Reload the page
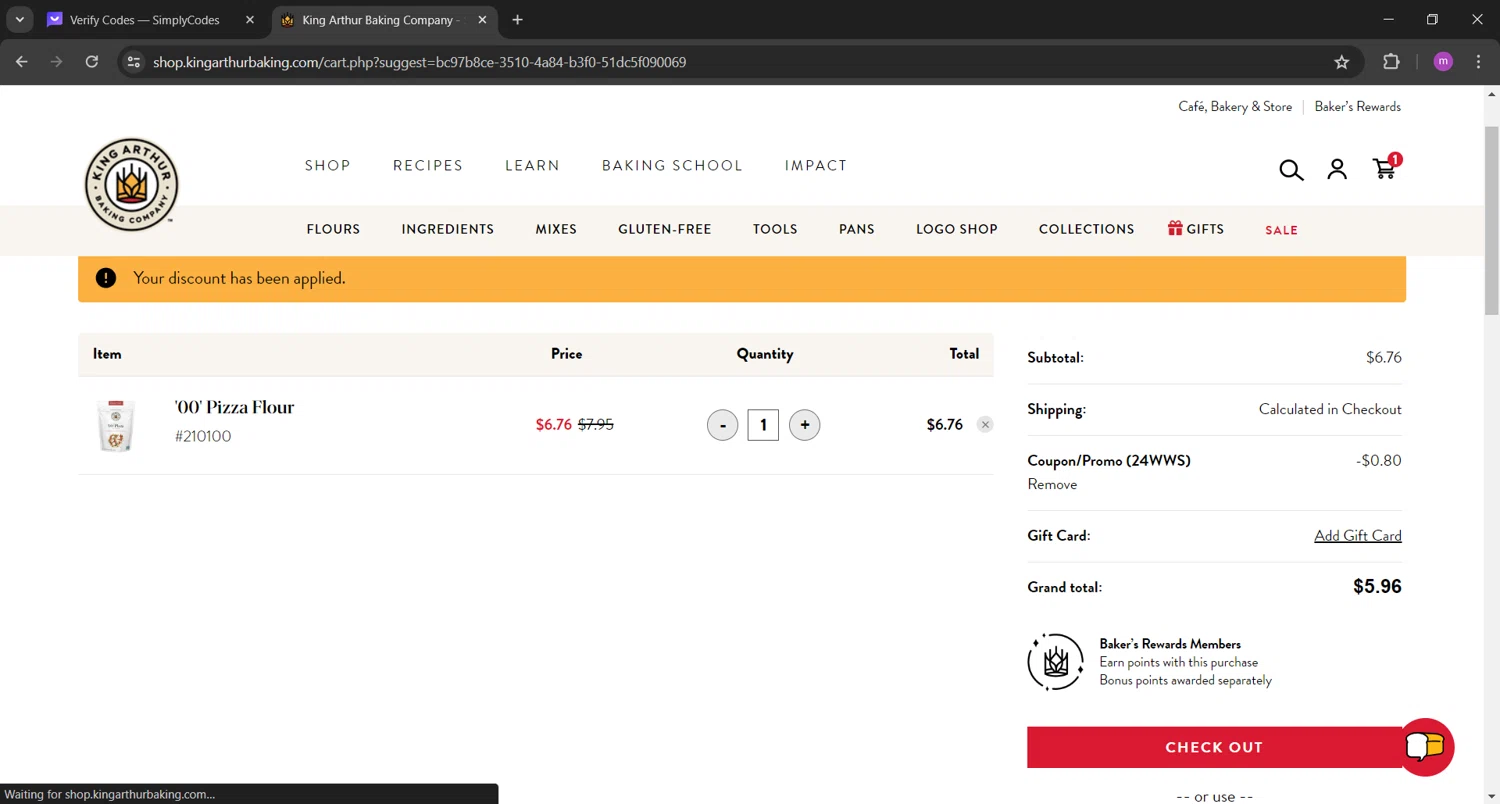The height and width of the screenshot is (804, 1500). point(92,62)
